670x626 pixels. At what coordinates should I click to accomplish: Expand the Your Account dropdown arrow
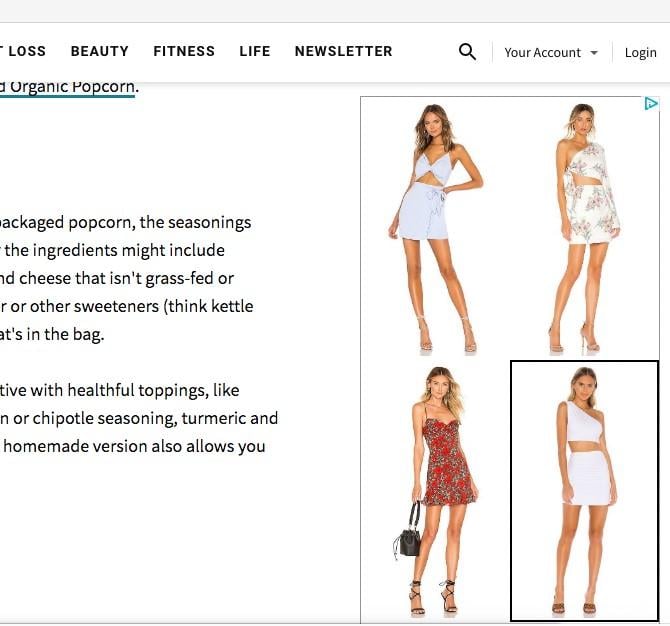[x=594, y=53]
